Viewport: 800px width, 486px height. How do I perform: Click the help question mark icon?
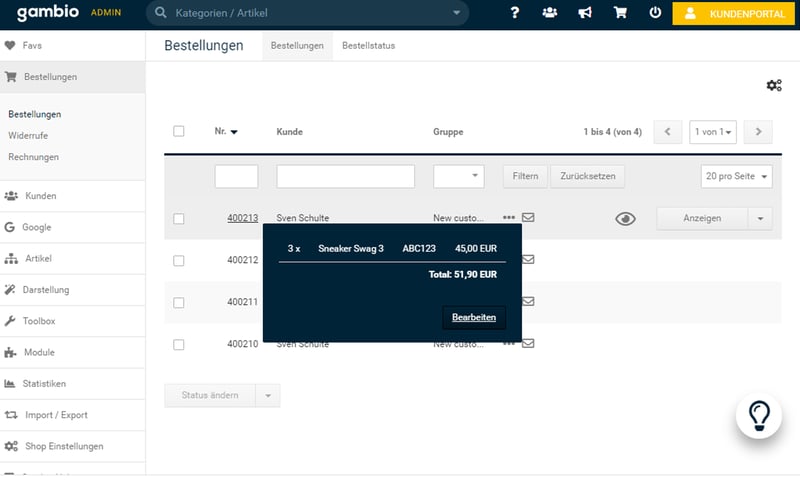[x=515, y=13]
